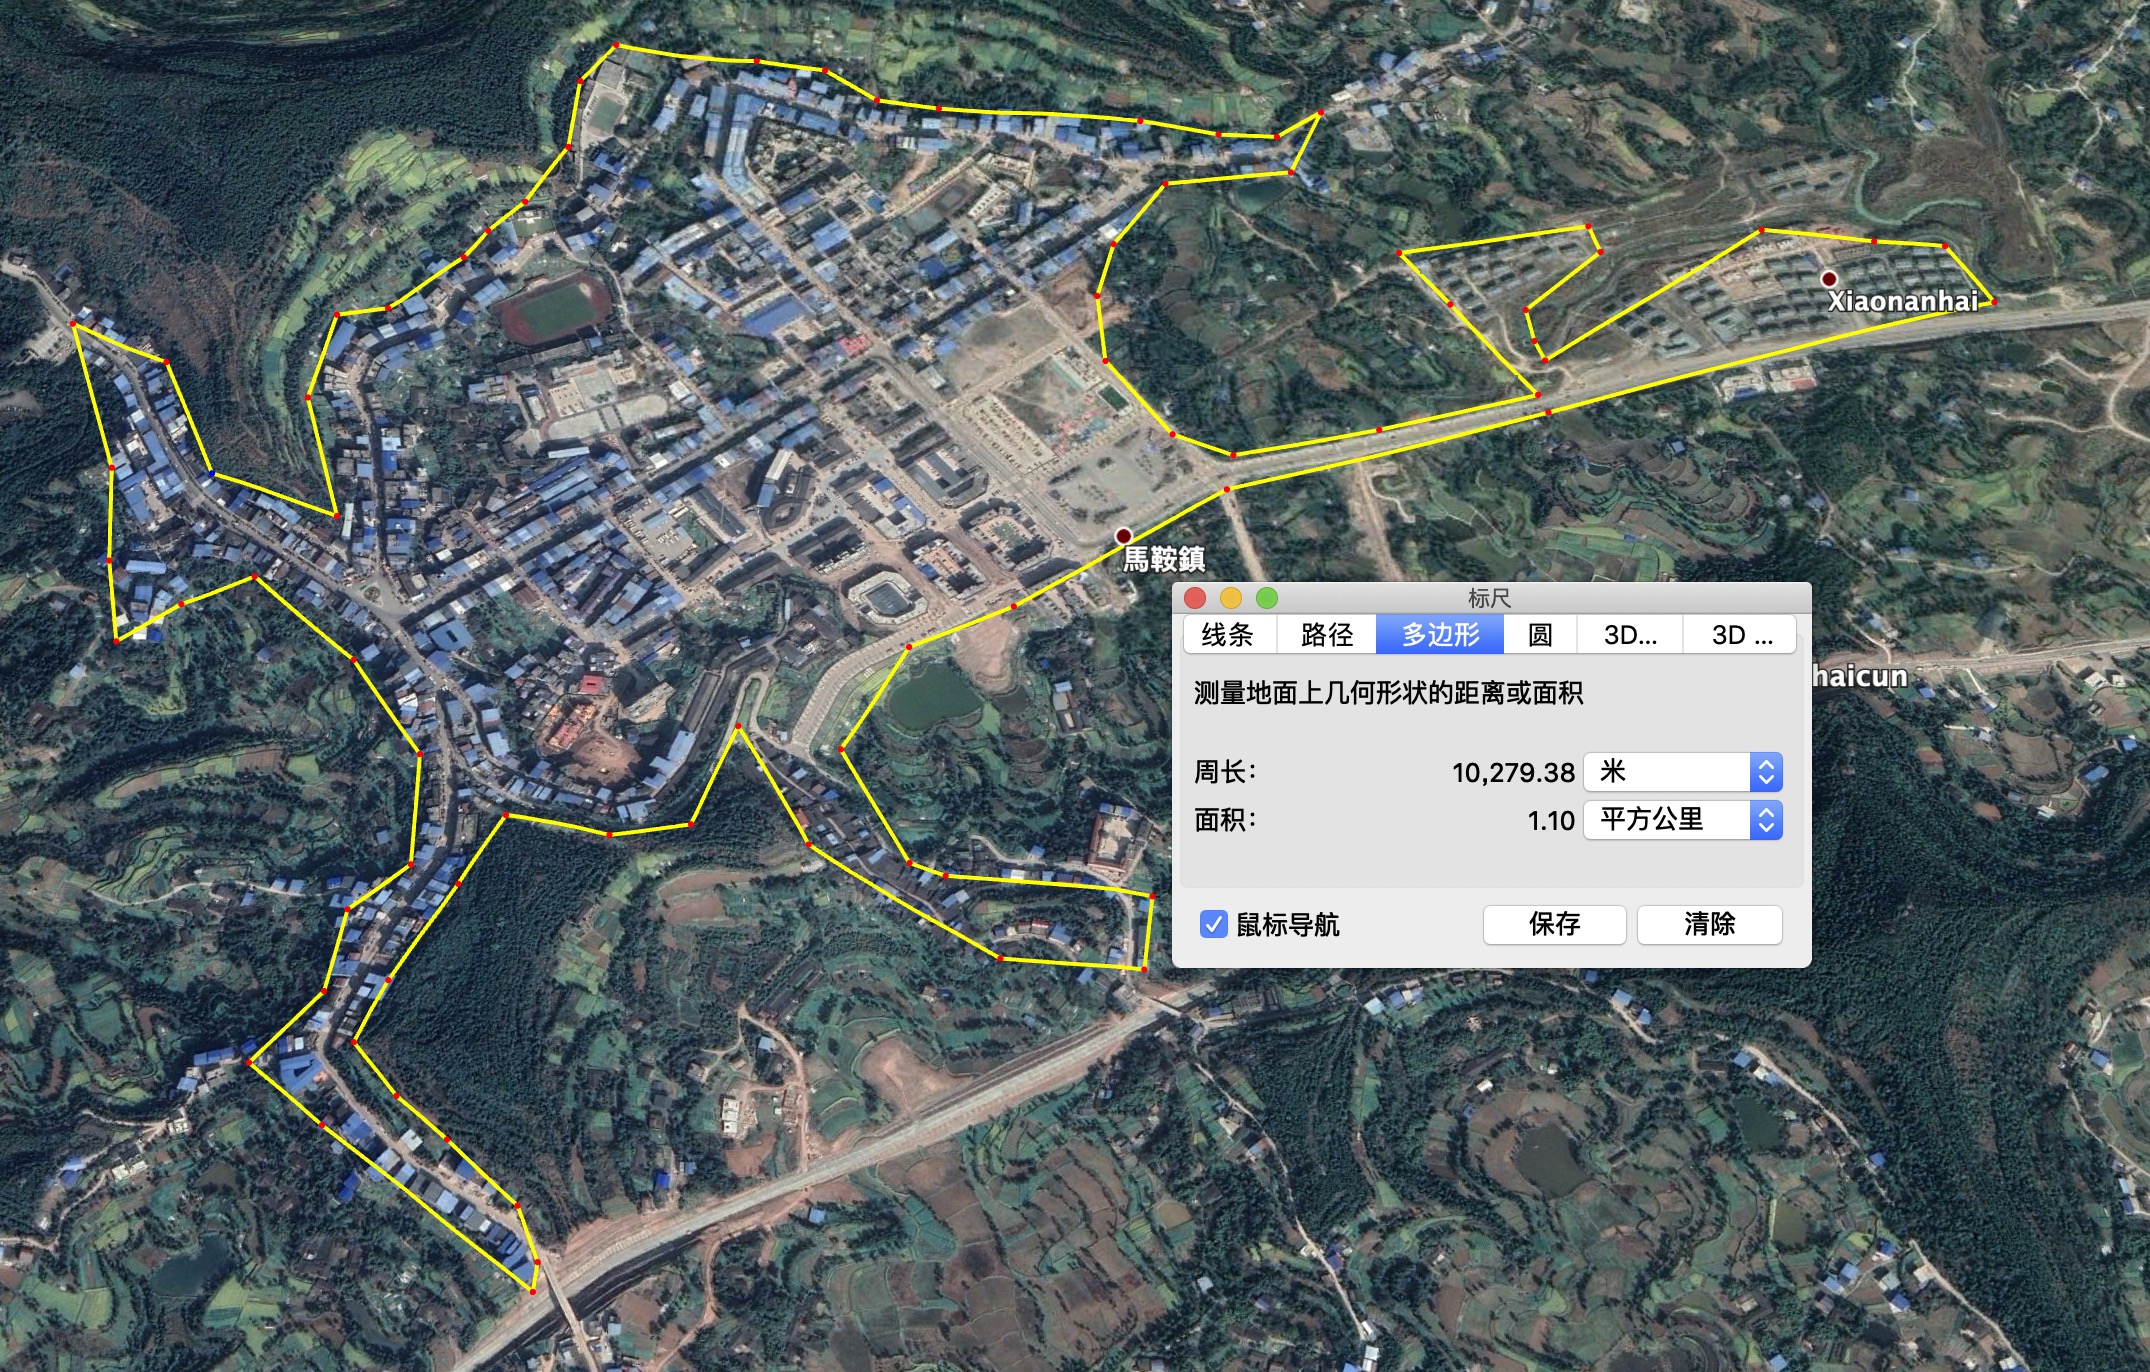Select the blue highlighted polygon vertex
The width and height of the screenshot is (2150, 1372).
pyautogui.click(x=211, y=473)
